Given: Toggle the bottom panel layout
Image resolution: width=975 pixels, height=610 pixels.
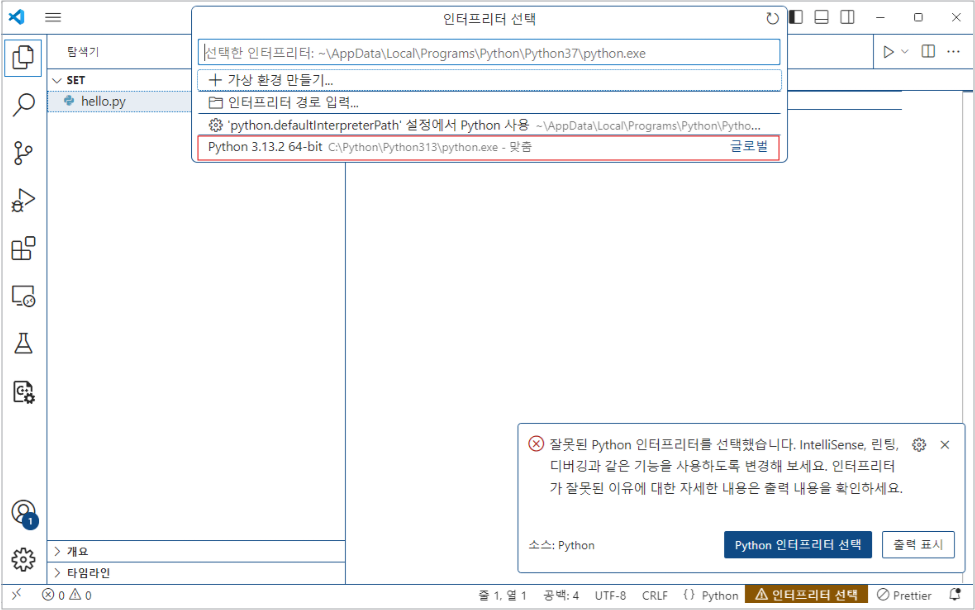Looking at the screenshot, I should [821, 17].
